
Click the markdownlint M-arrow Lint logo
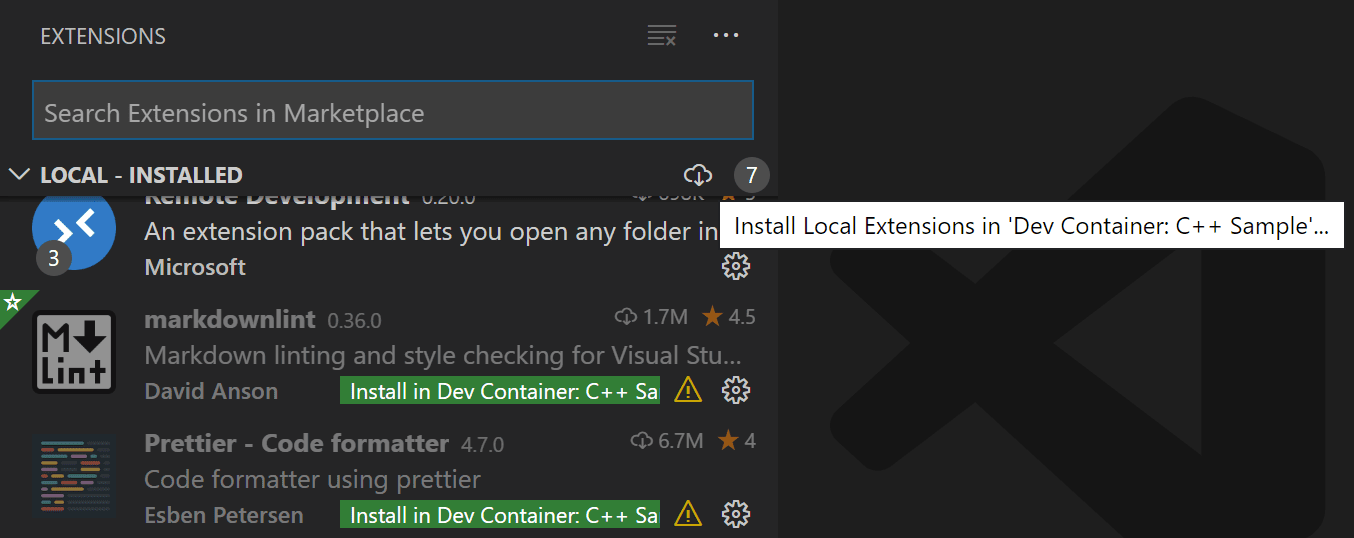coord(73,351)
